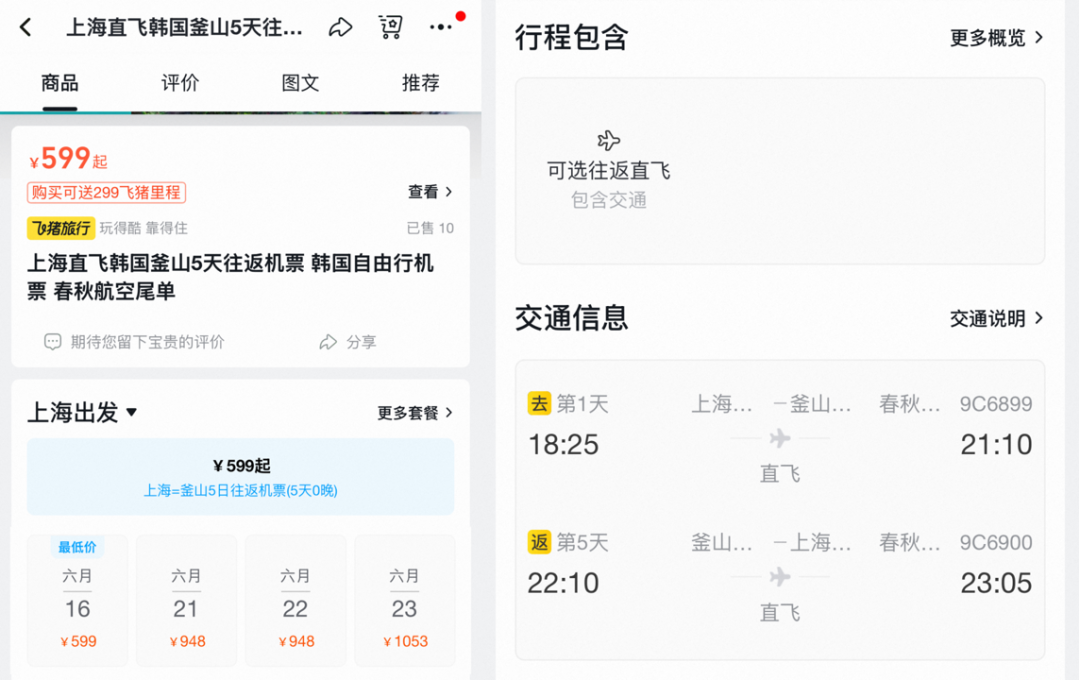This screenshot has height=680, width=1080.
Task: Open the 交通说明 transport details link
Action: (995, 318)
